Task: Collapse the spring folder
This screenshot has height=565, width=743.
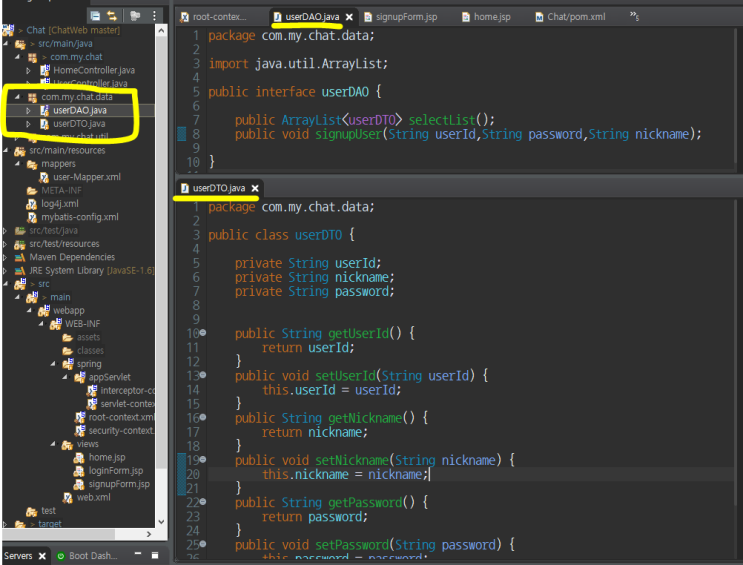Action: click(53, 364)
